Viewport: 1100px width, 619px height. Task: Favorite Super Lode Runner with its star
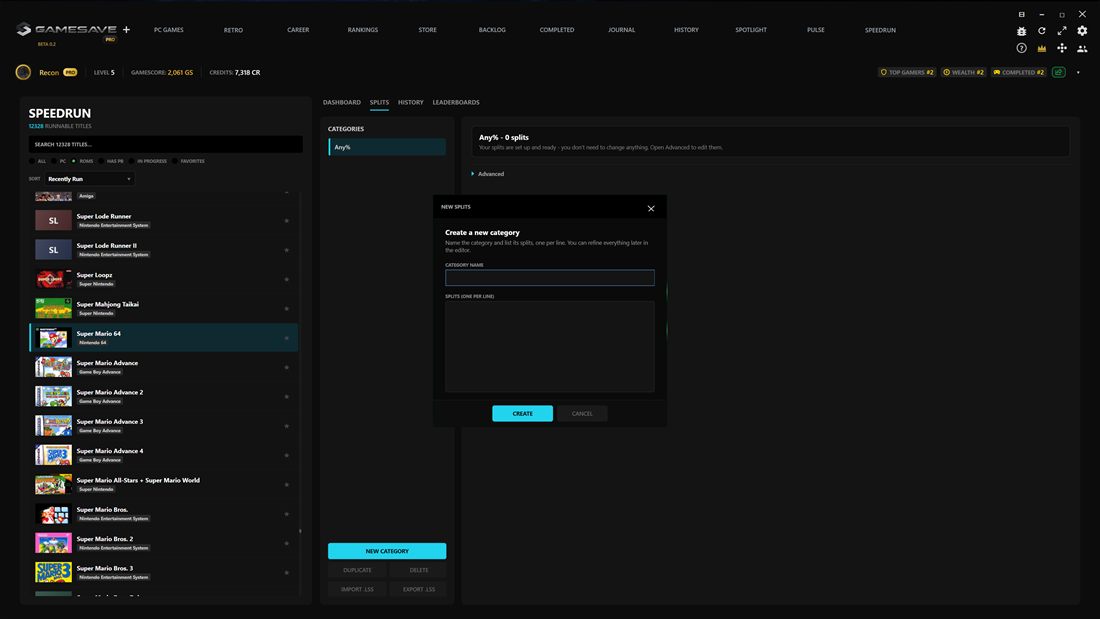pos(286,221)
